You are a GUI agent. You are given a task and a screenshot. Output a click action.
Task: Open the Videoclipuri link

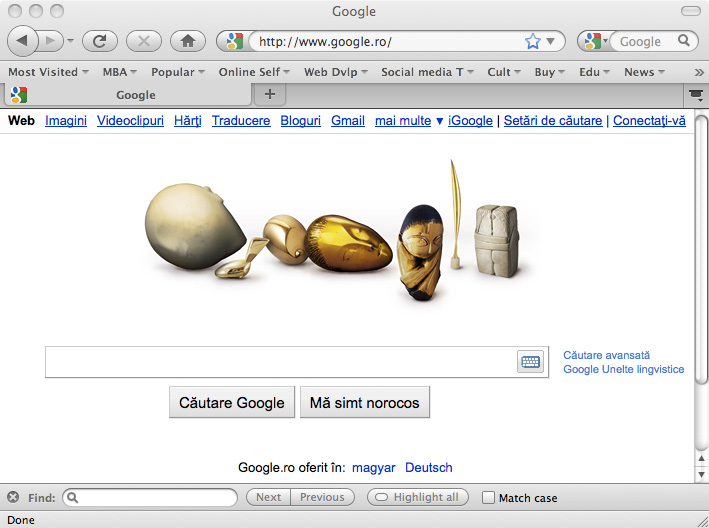coord(130,121)
